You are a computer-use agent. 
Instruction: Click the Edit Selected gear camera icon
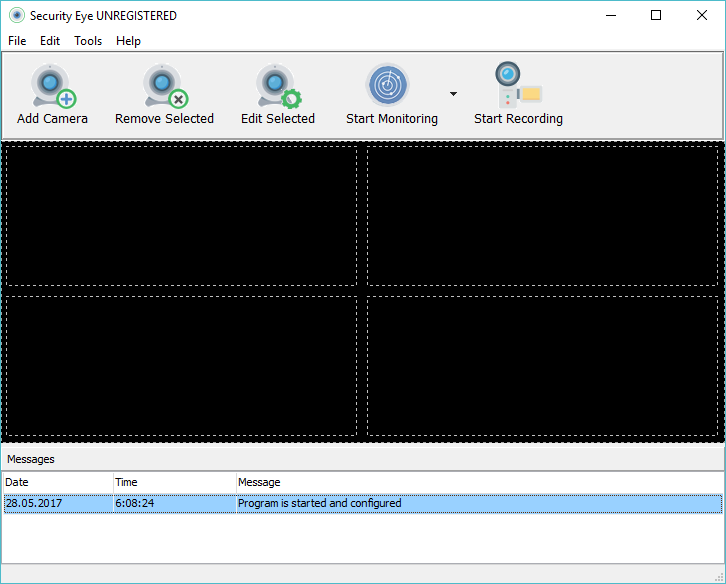(277, 86)
